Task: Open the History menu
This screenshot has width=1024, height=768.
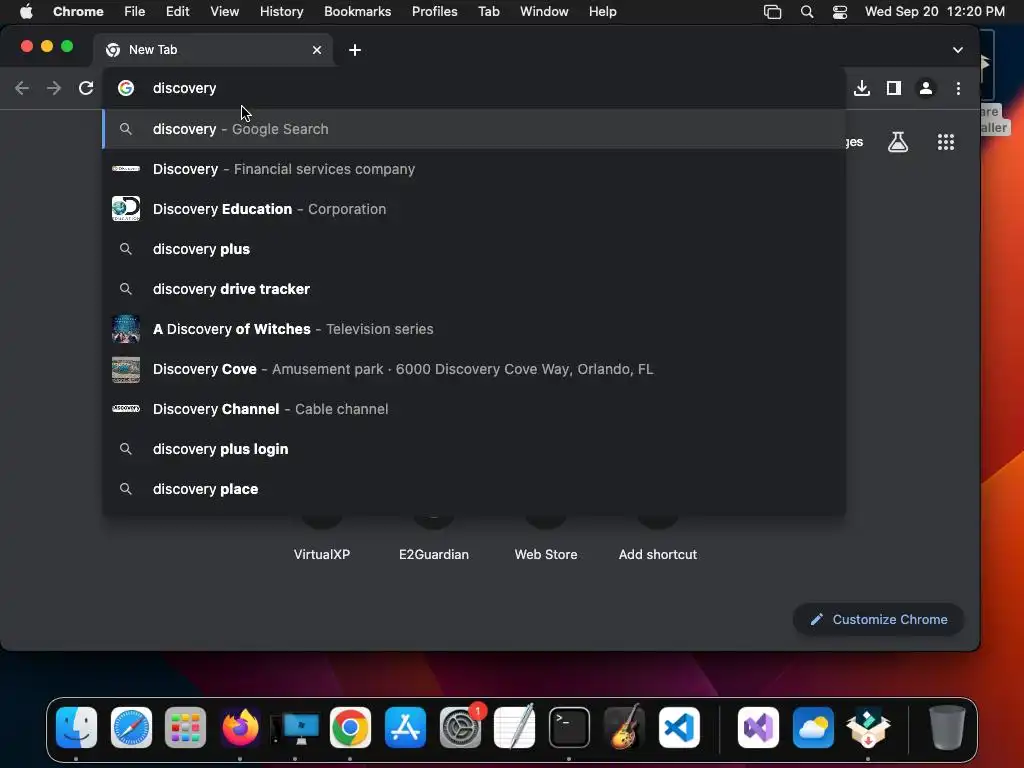Action: click(x=281, y=12)
